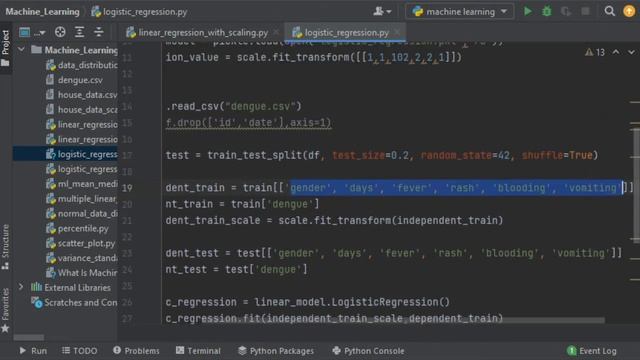Toggle the Project tool window side tab

5,48
